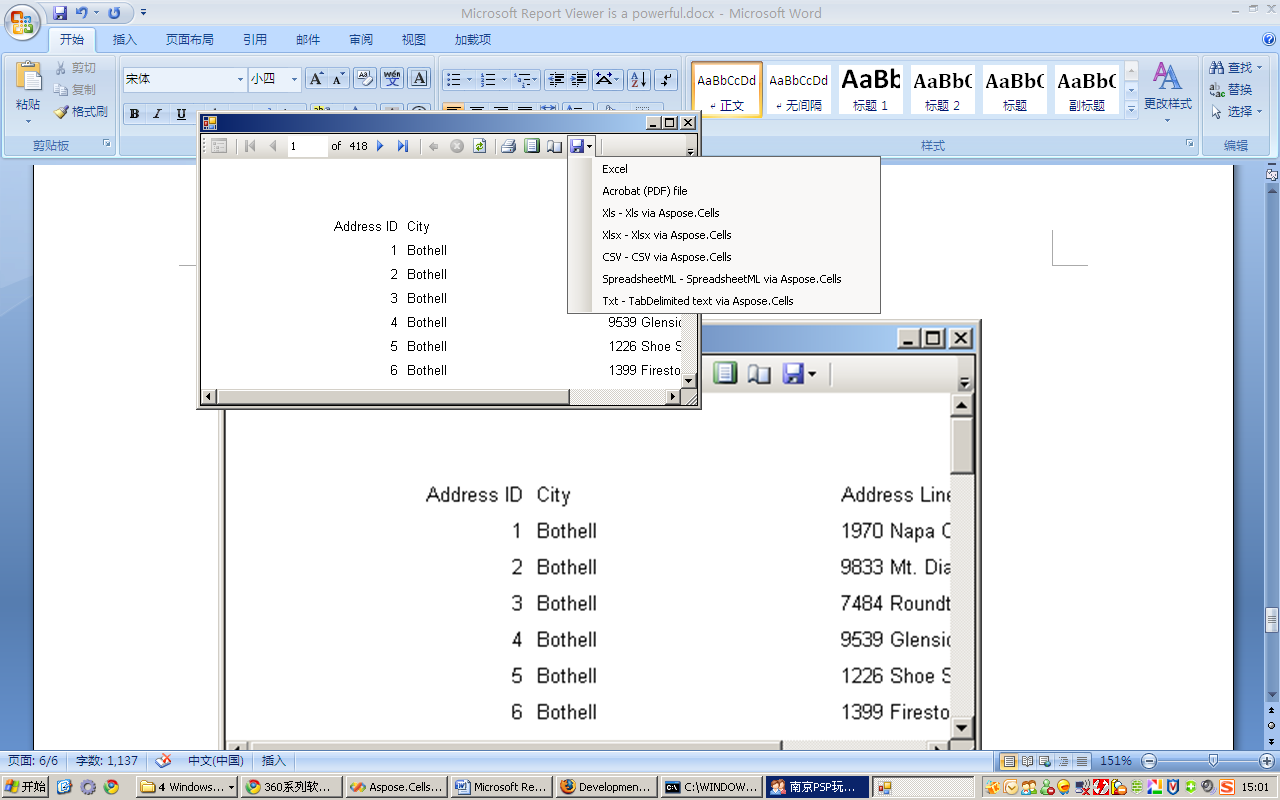
Task: Choose Excel export option
Action: click(724, 169)
